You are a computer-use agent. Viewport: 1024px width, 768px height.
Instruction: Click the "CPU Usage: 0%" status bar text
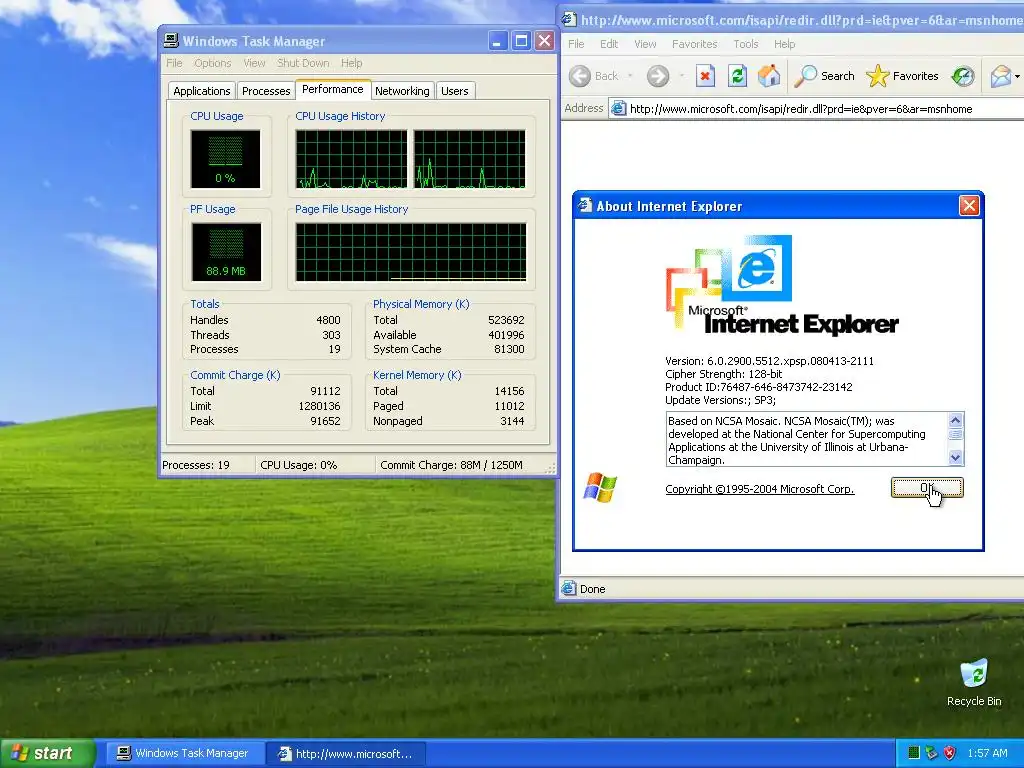298,465
